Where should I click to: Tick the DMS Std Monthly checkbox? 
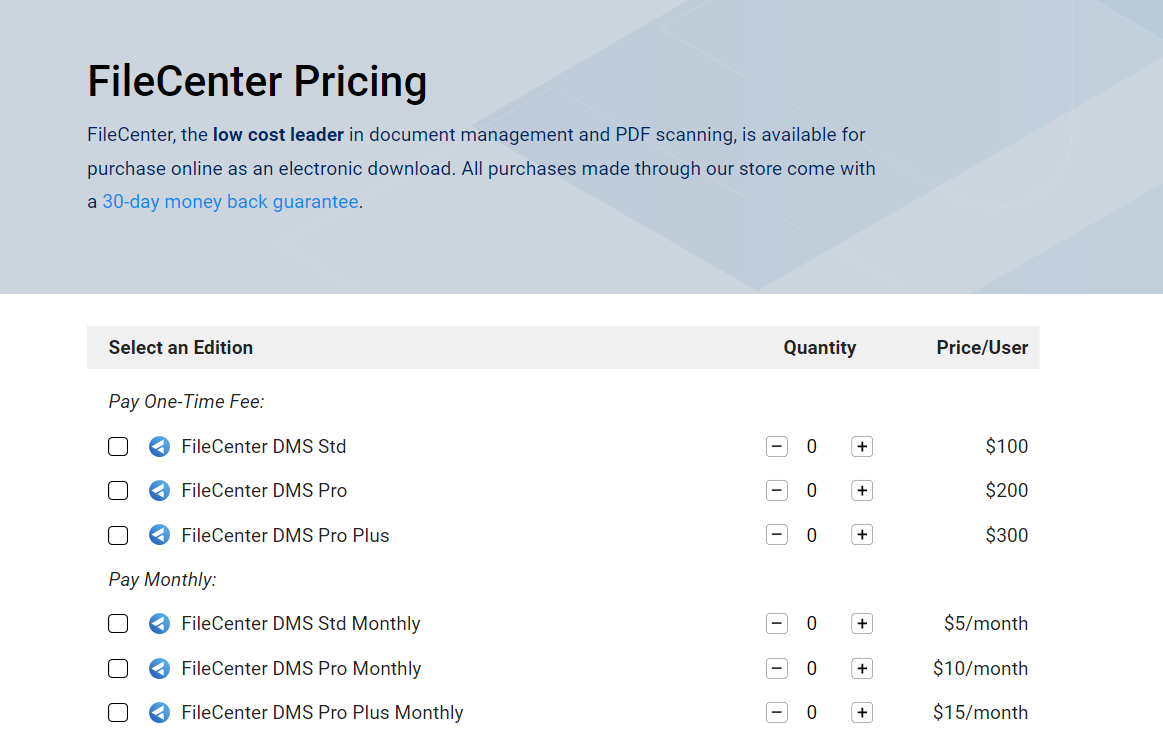(118, 624)
